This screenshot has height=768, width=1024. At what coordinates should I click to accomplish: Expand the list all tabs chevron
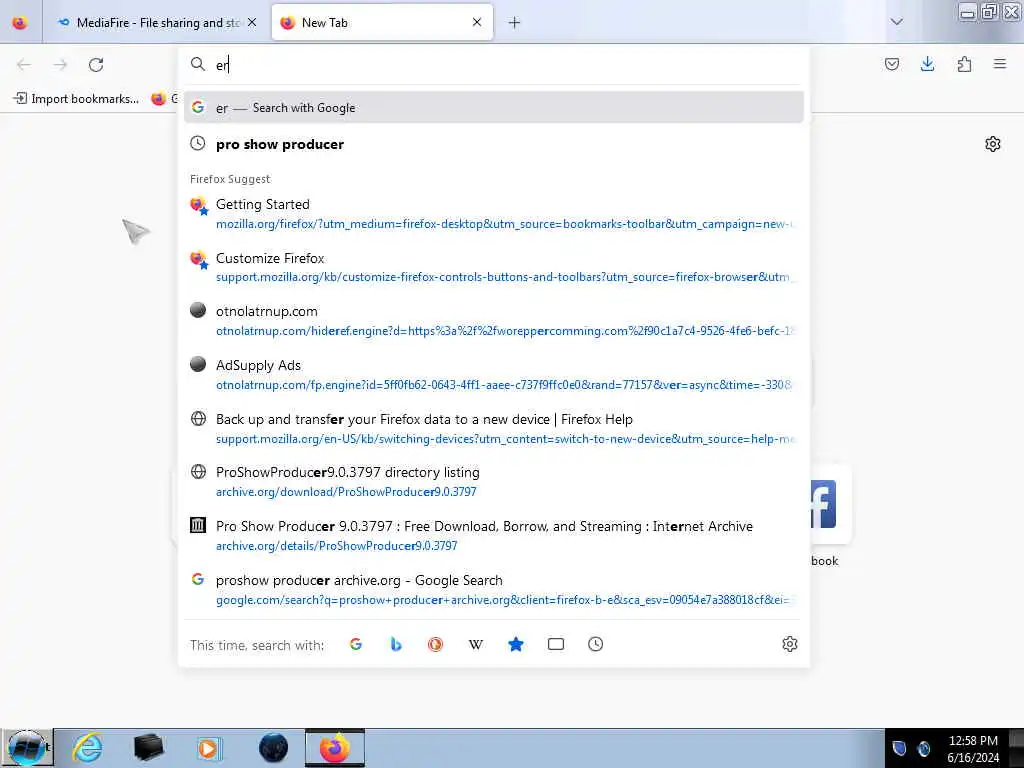coord(897,22)
